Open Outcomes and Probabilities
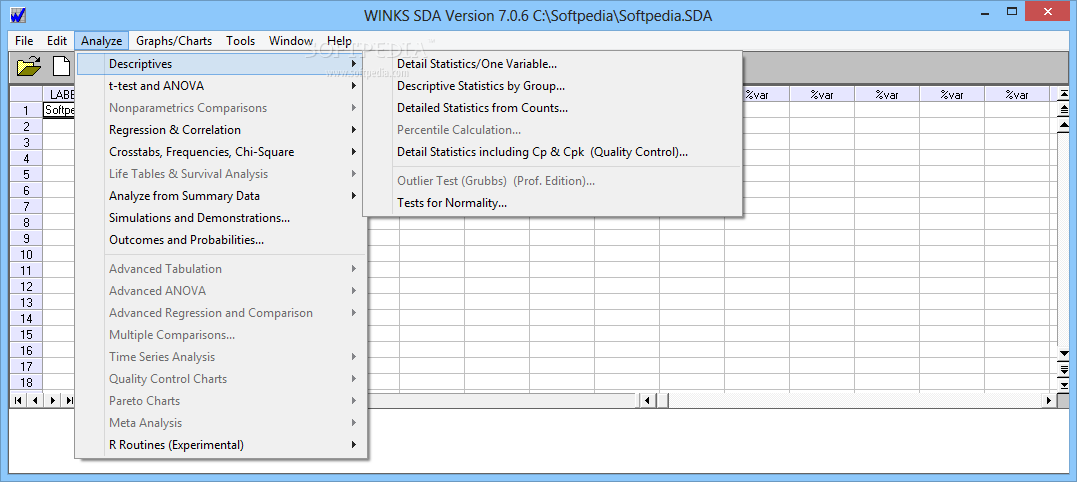This screenshot has height=482, width=1077. click(x=220, y=240)
